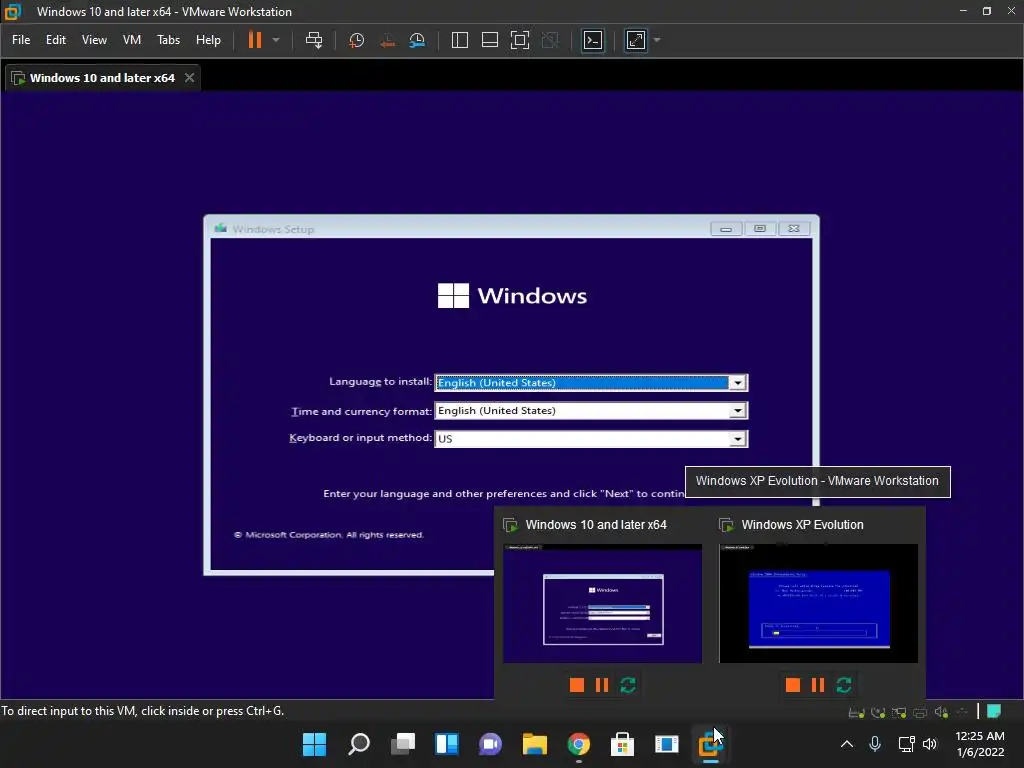Pause the VM with the orange toolbar button
This screenshot has height=768, width=1024.
255,40
